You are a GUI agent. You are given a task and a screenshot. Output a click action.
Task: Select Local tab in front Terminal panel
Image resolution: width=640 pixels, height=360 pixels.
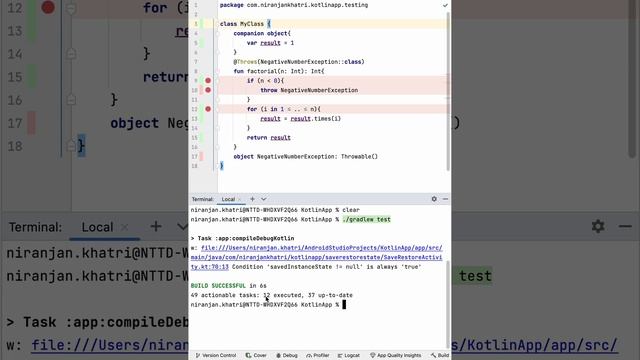tap(228, 199)
